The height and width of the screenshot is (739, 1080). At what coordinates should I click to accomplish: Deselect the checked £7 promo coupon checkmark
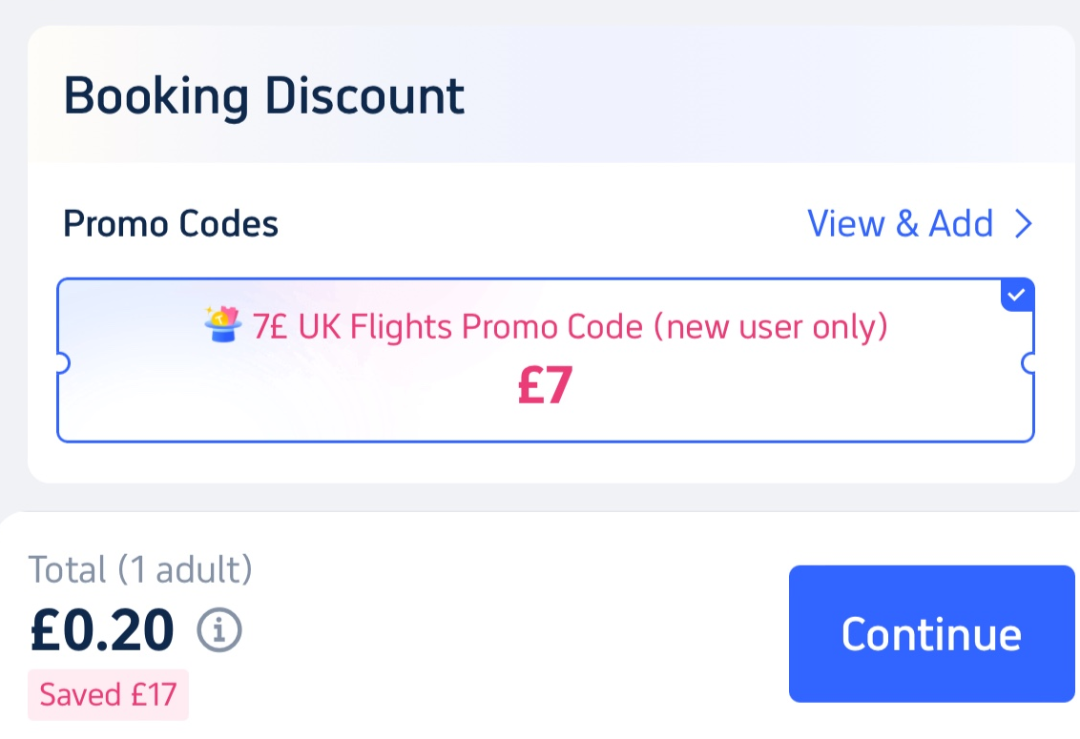tap(1017, 295)
